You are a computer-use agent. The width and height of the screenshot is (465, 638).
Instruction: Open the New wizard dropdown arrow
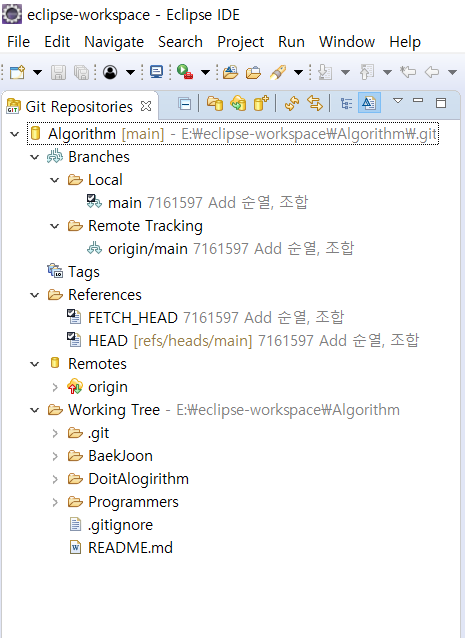[37, 73]
